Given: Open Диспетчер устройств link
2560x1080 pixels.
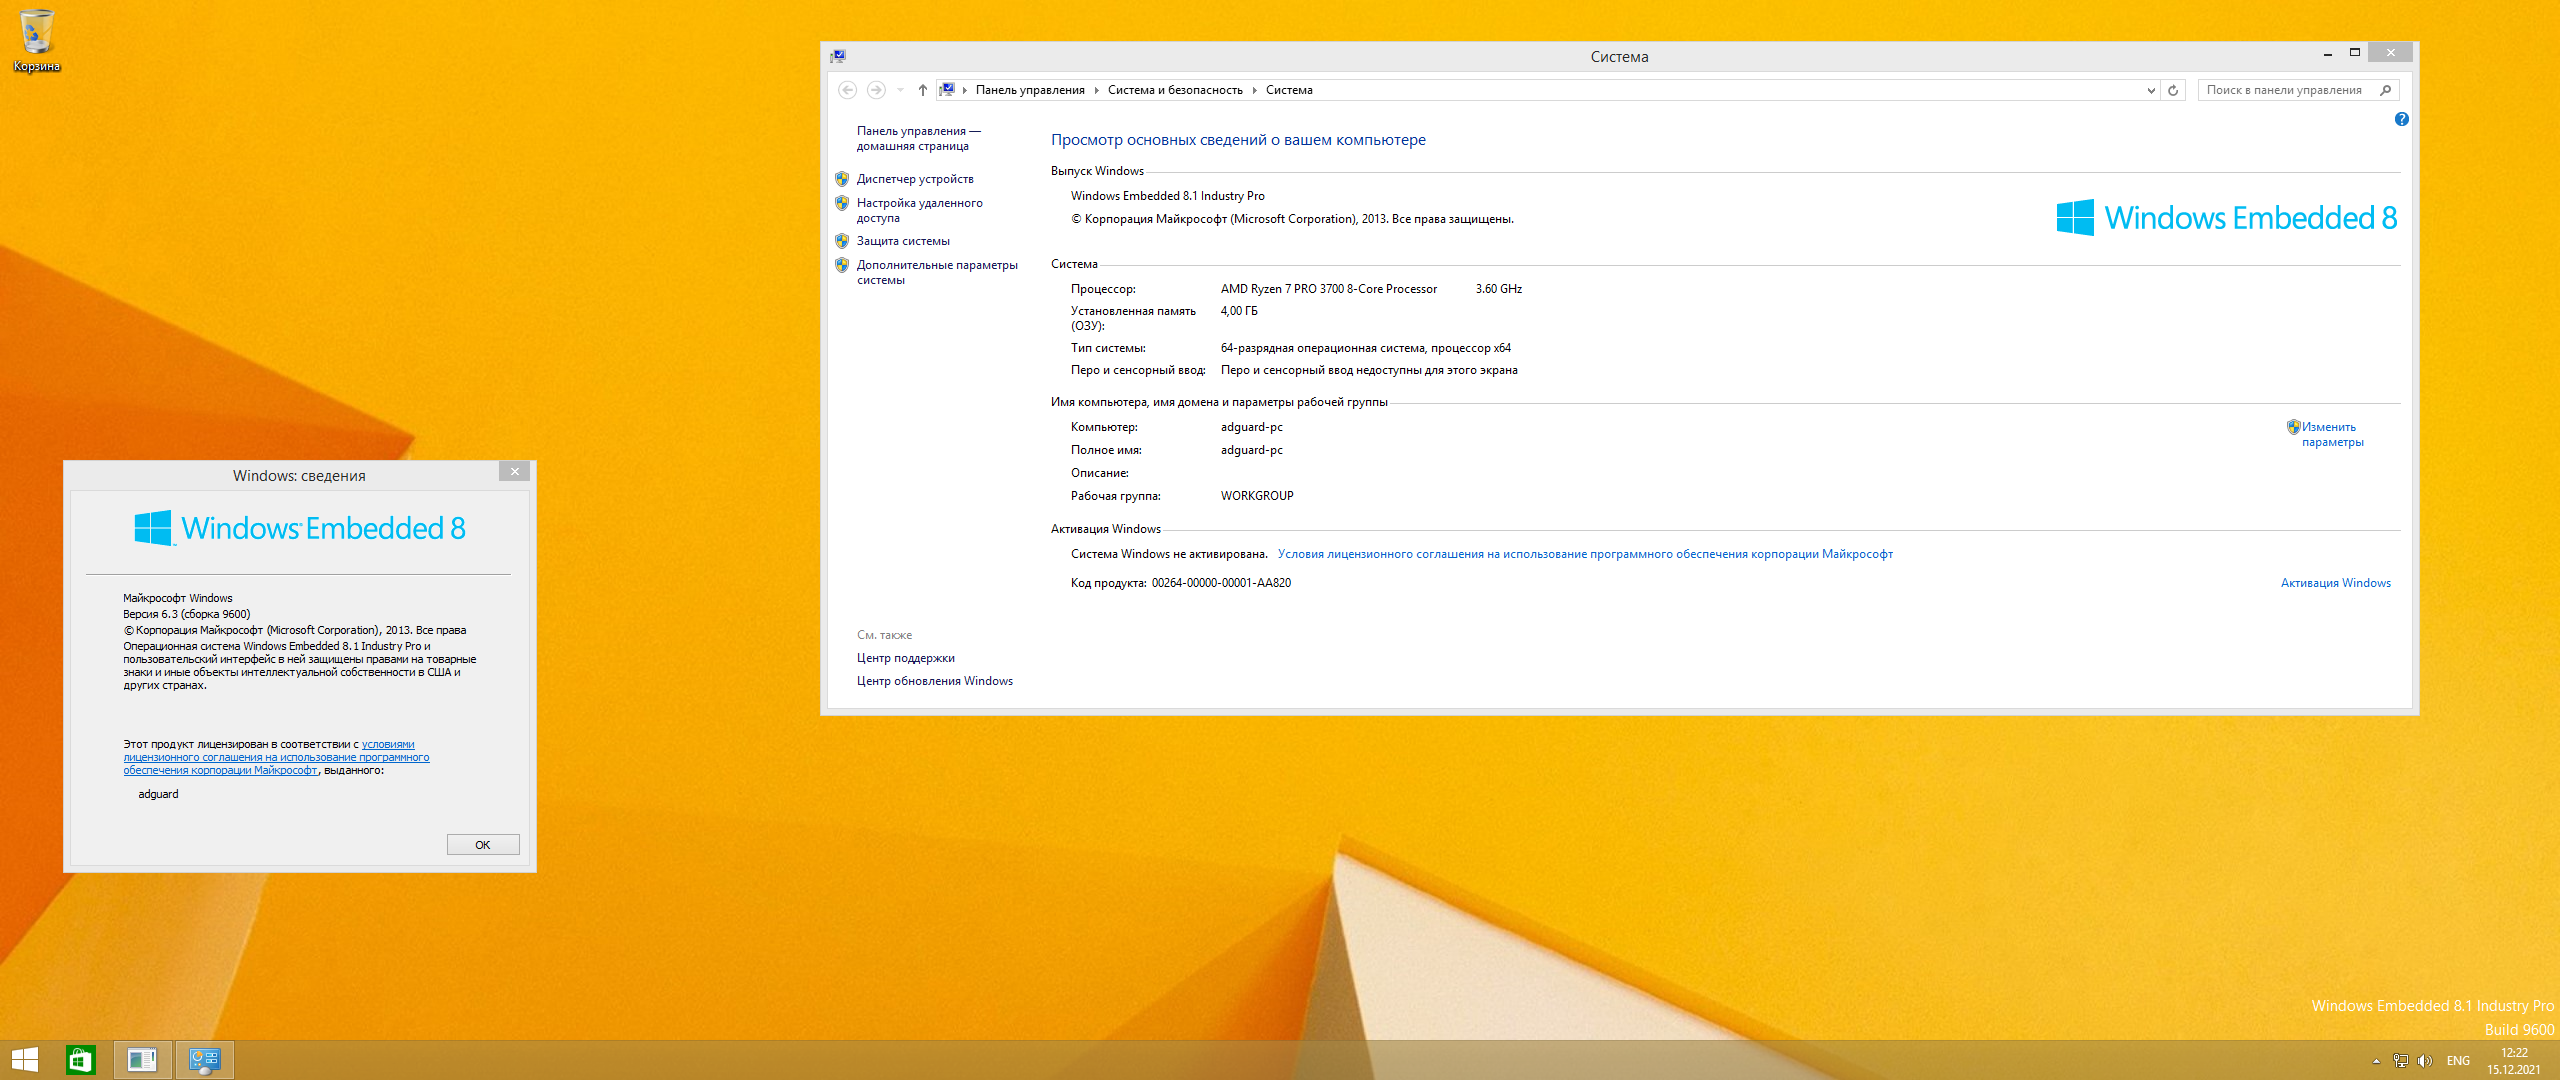Looking at the screenshot, I should coord(915,179).
